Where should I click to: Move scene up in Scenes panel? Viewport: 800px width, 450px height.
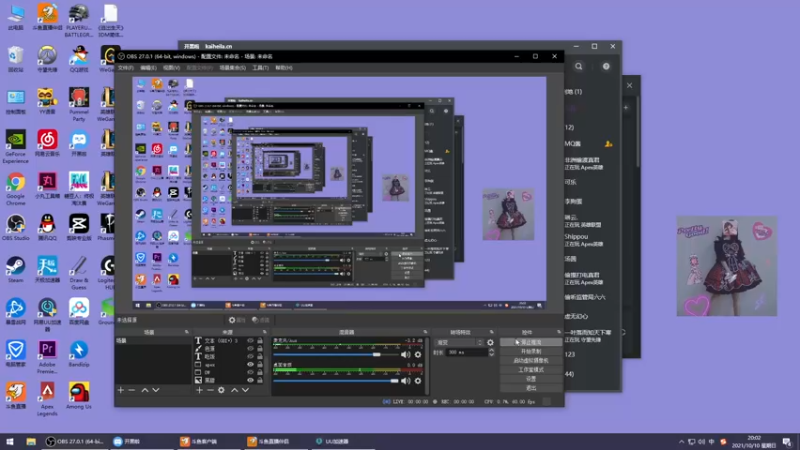145,390
